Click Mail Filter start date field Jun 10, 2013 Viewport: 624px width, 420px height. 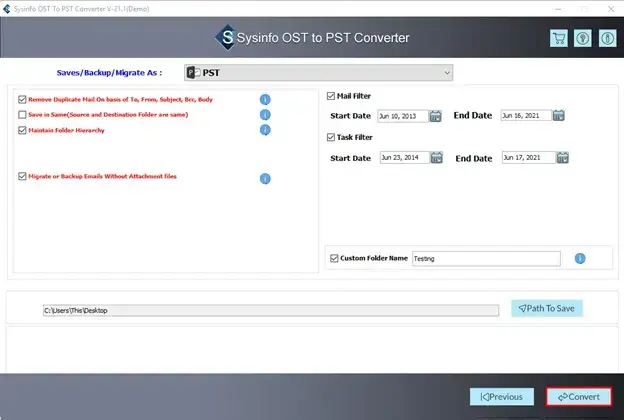click(403, 116)
